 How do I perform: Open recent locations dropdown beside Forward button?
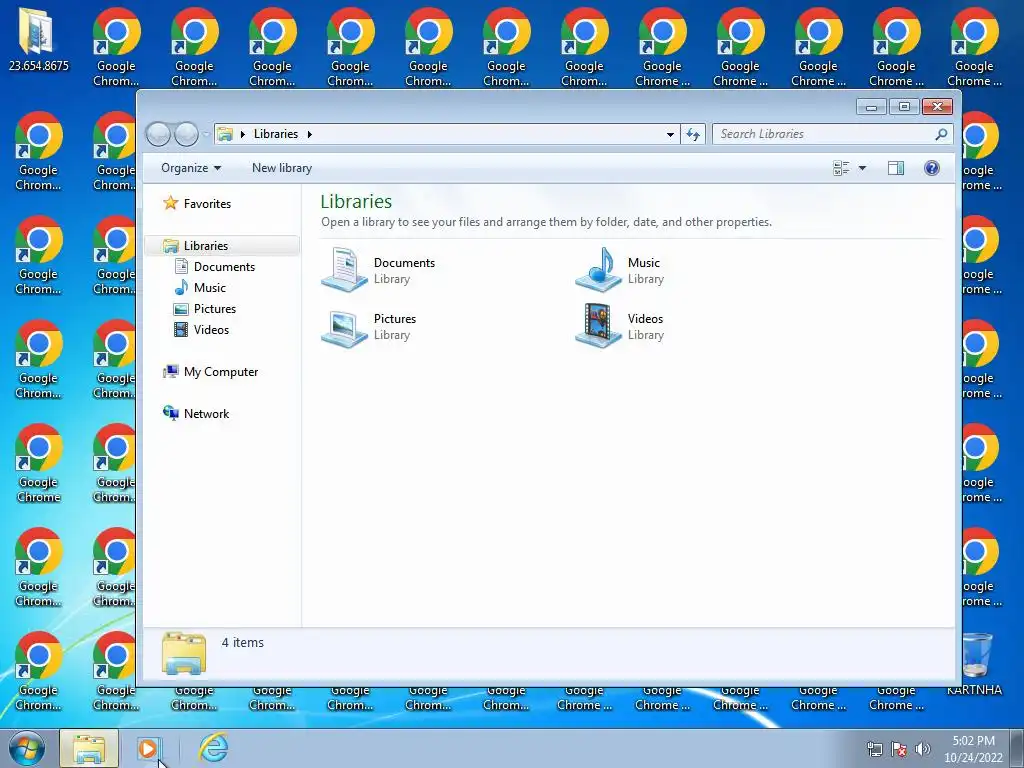click(x=206, y=134)
